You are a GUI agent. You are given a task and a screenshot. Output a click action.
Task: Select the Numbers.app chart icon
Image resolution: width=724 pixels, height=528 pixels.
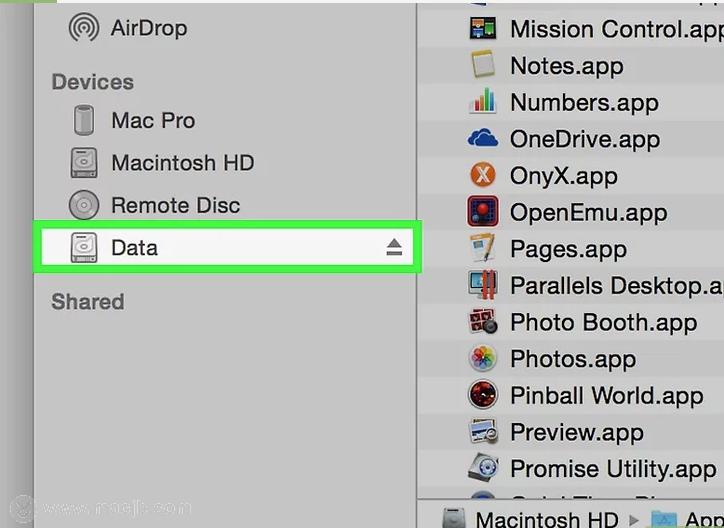point(483,102)
